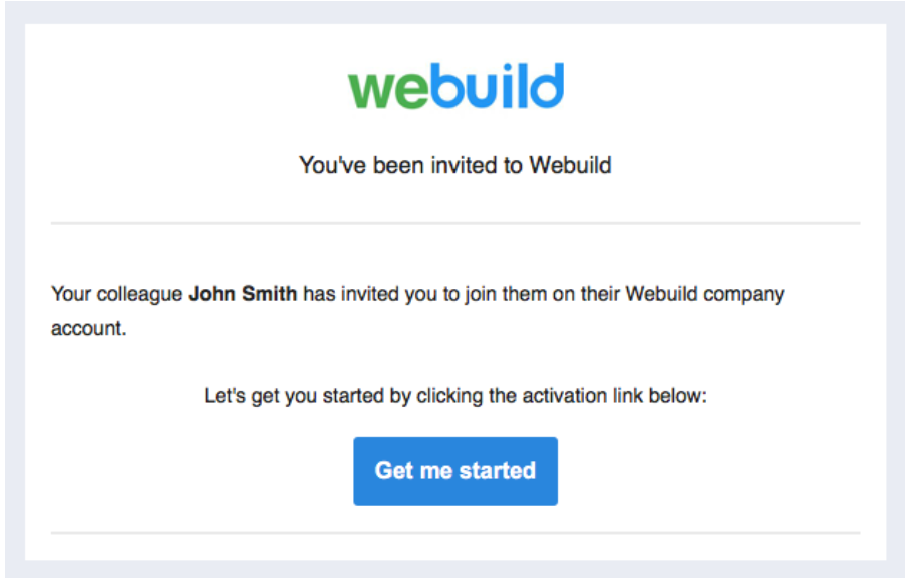The image size is (908, 578).
Task: Select the heading "You've been invited to Webuild"
Action: point(455,165)
